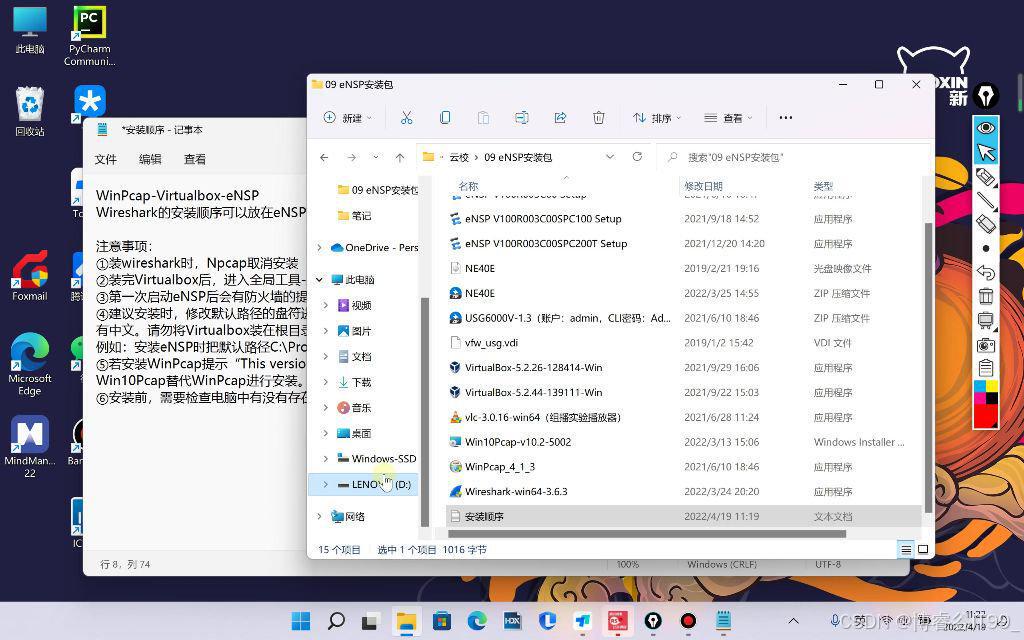
Task: Select the cursor arrow tool in pen toolbar
Action: point(985,152)
